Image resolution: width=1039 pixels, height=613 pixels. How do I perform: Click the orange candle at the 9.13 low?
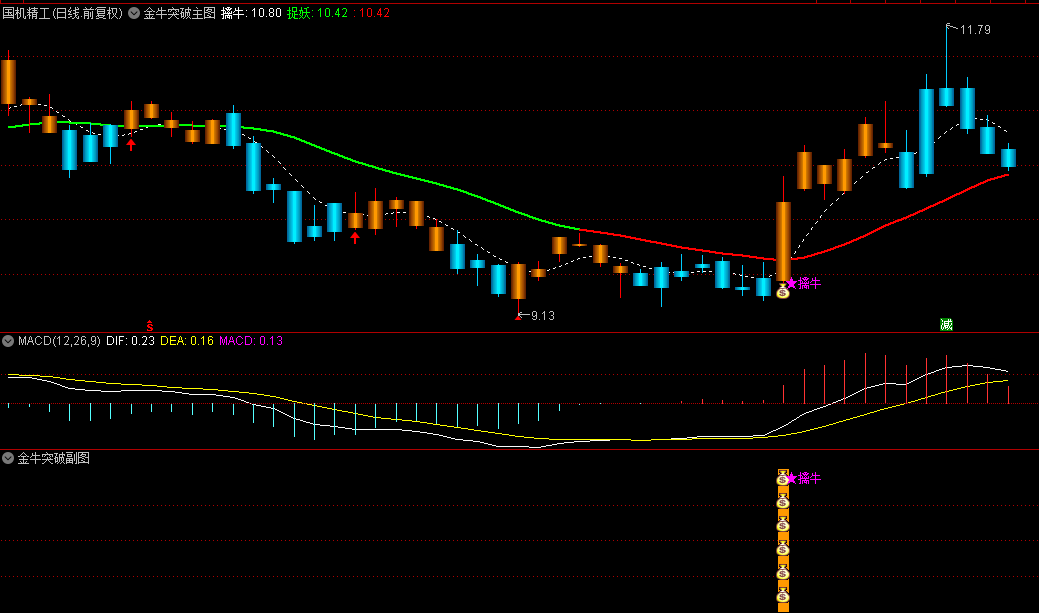[x=518, y=281]
